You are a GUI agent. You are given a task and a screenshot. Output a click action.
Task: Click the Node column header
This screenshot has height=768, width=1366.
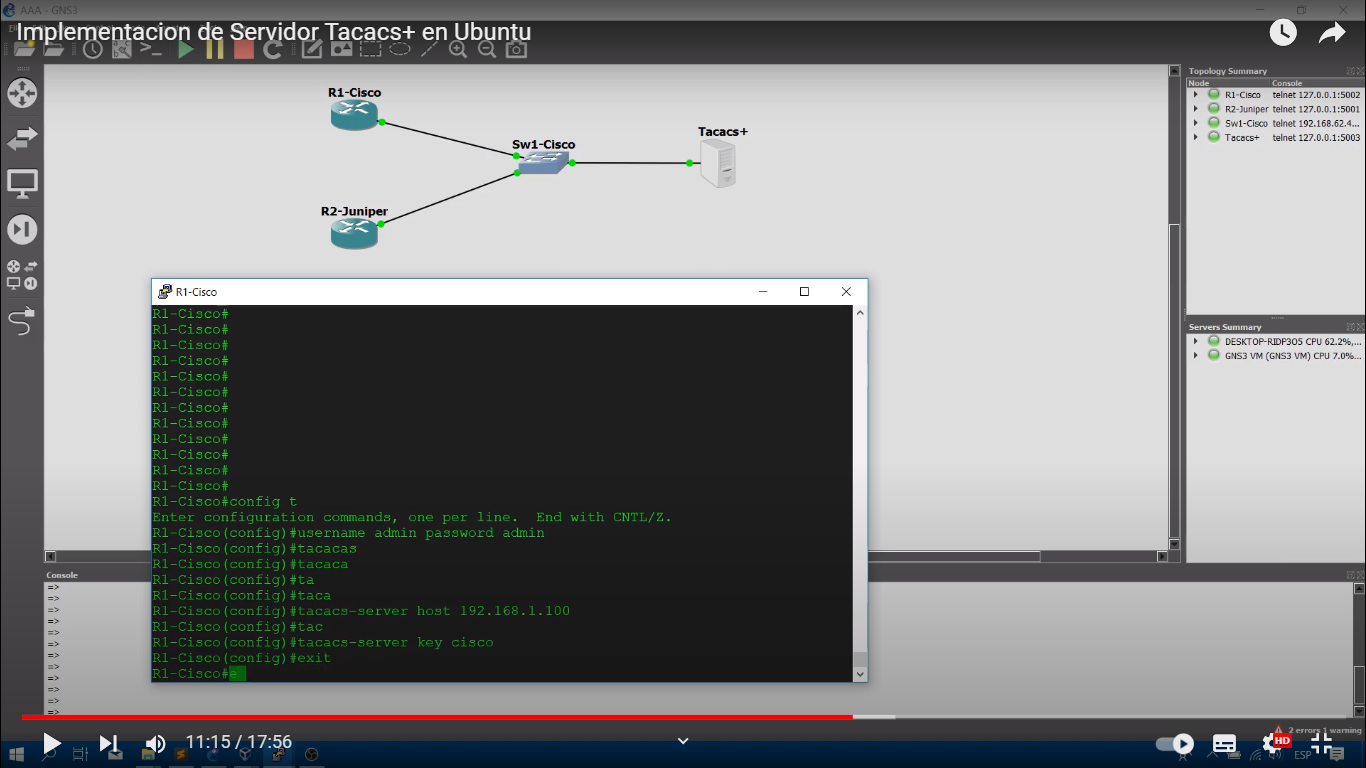pyautogui.click(x=1228, y=83)
